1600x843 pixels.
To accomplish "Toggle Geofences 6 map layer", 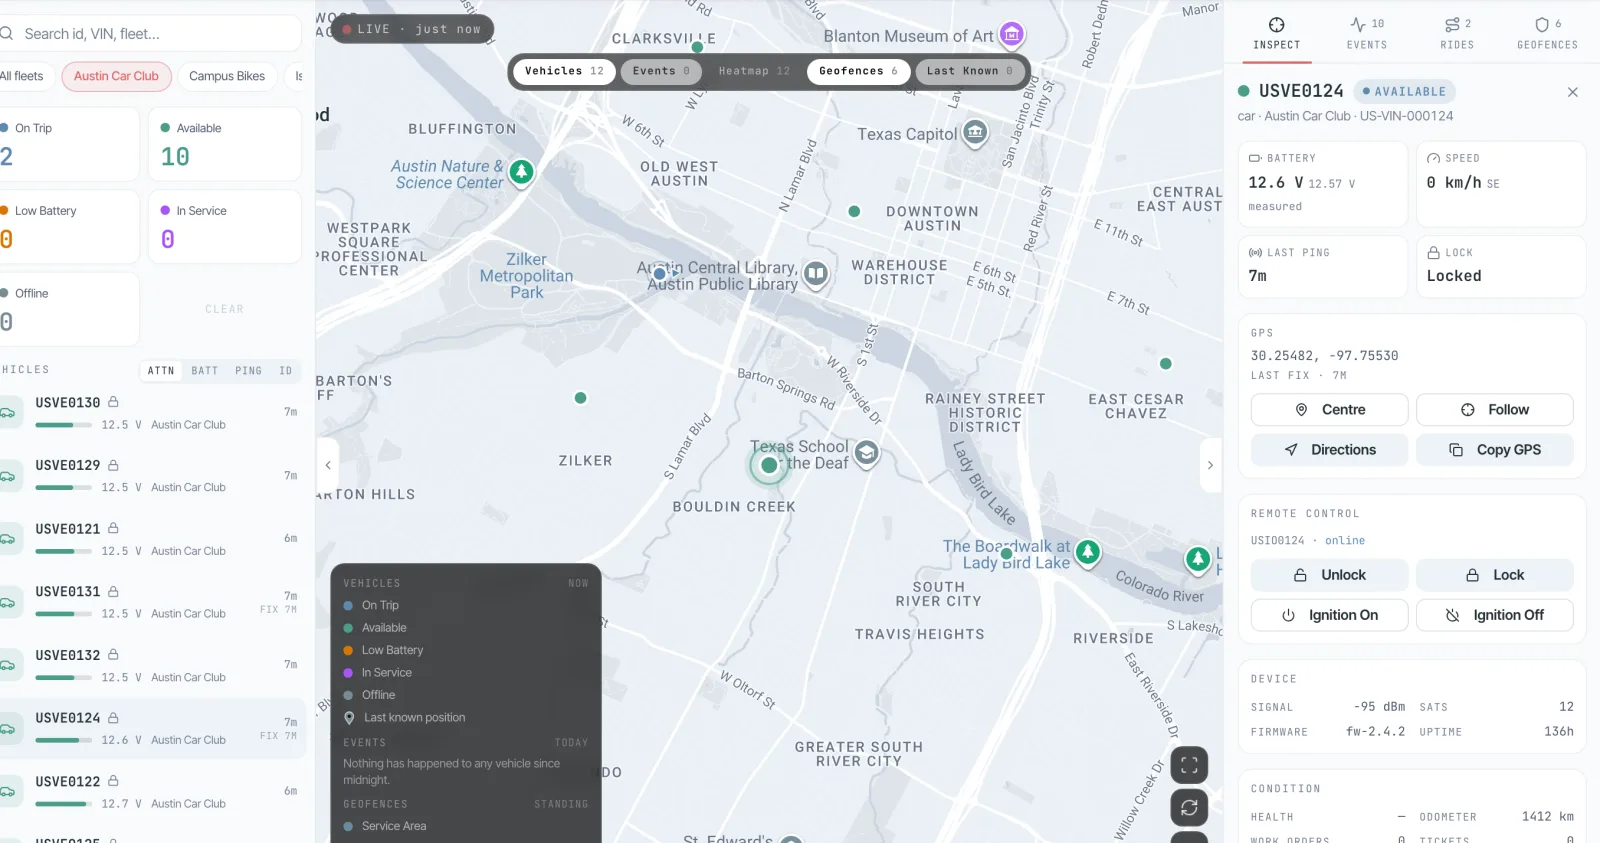I will 858,71.
